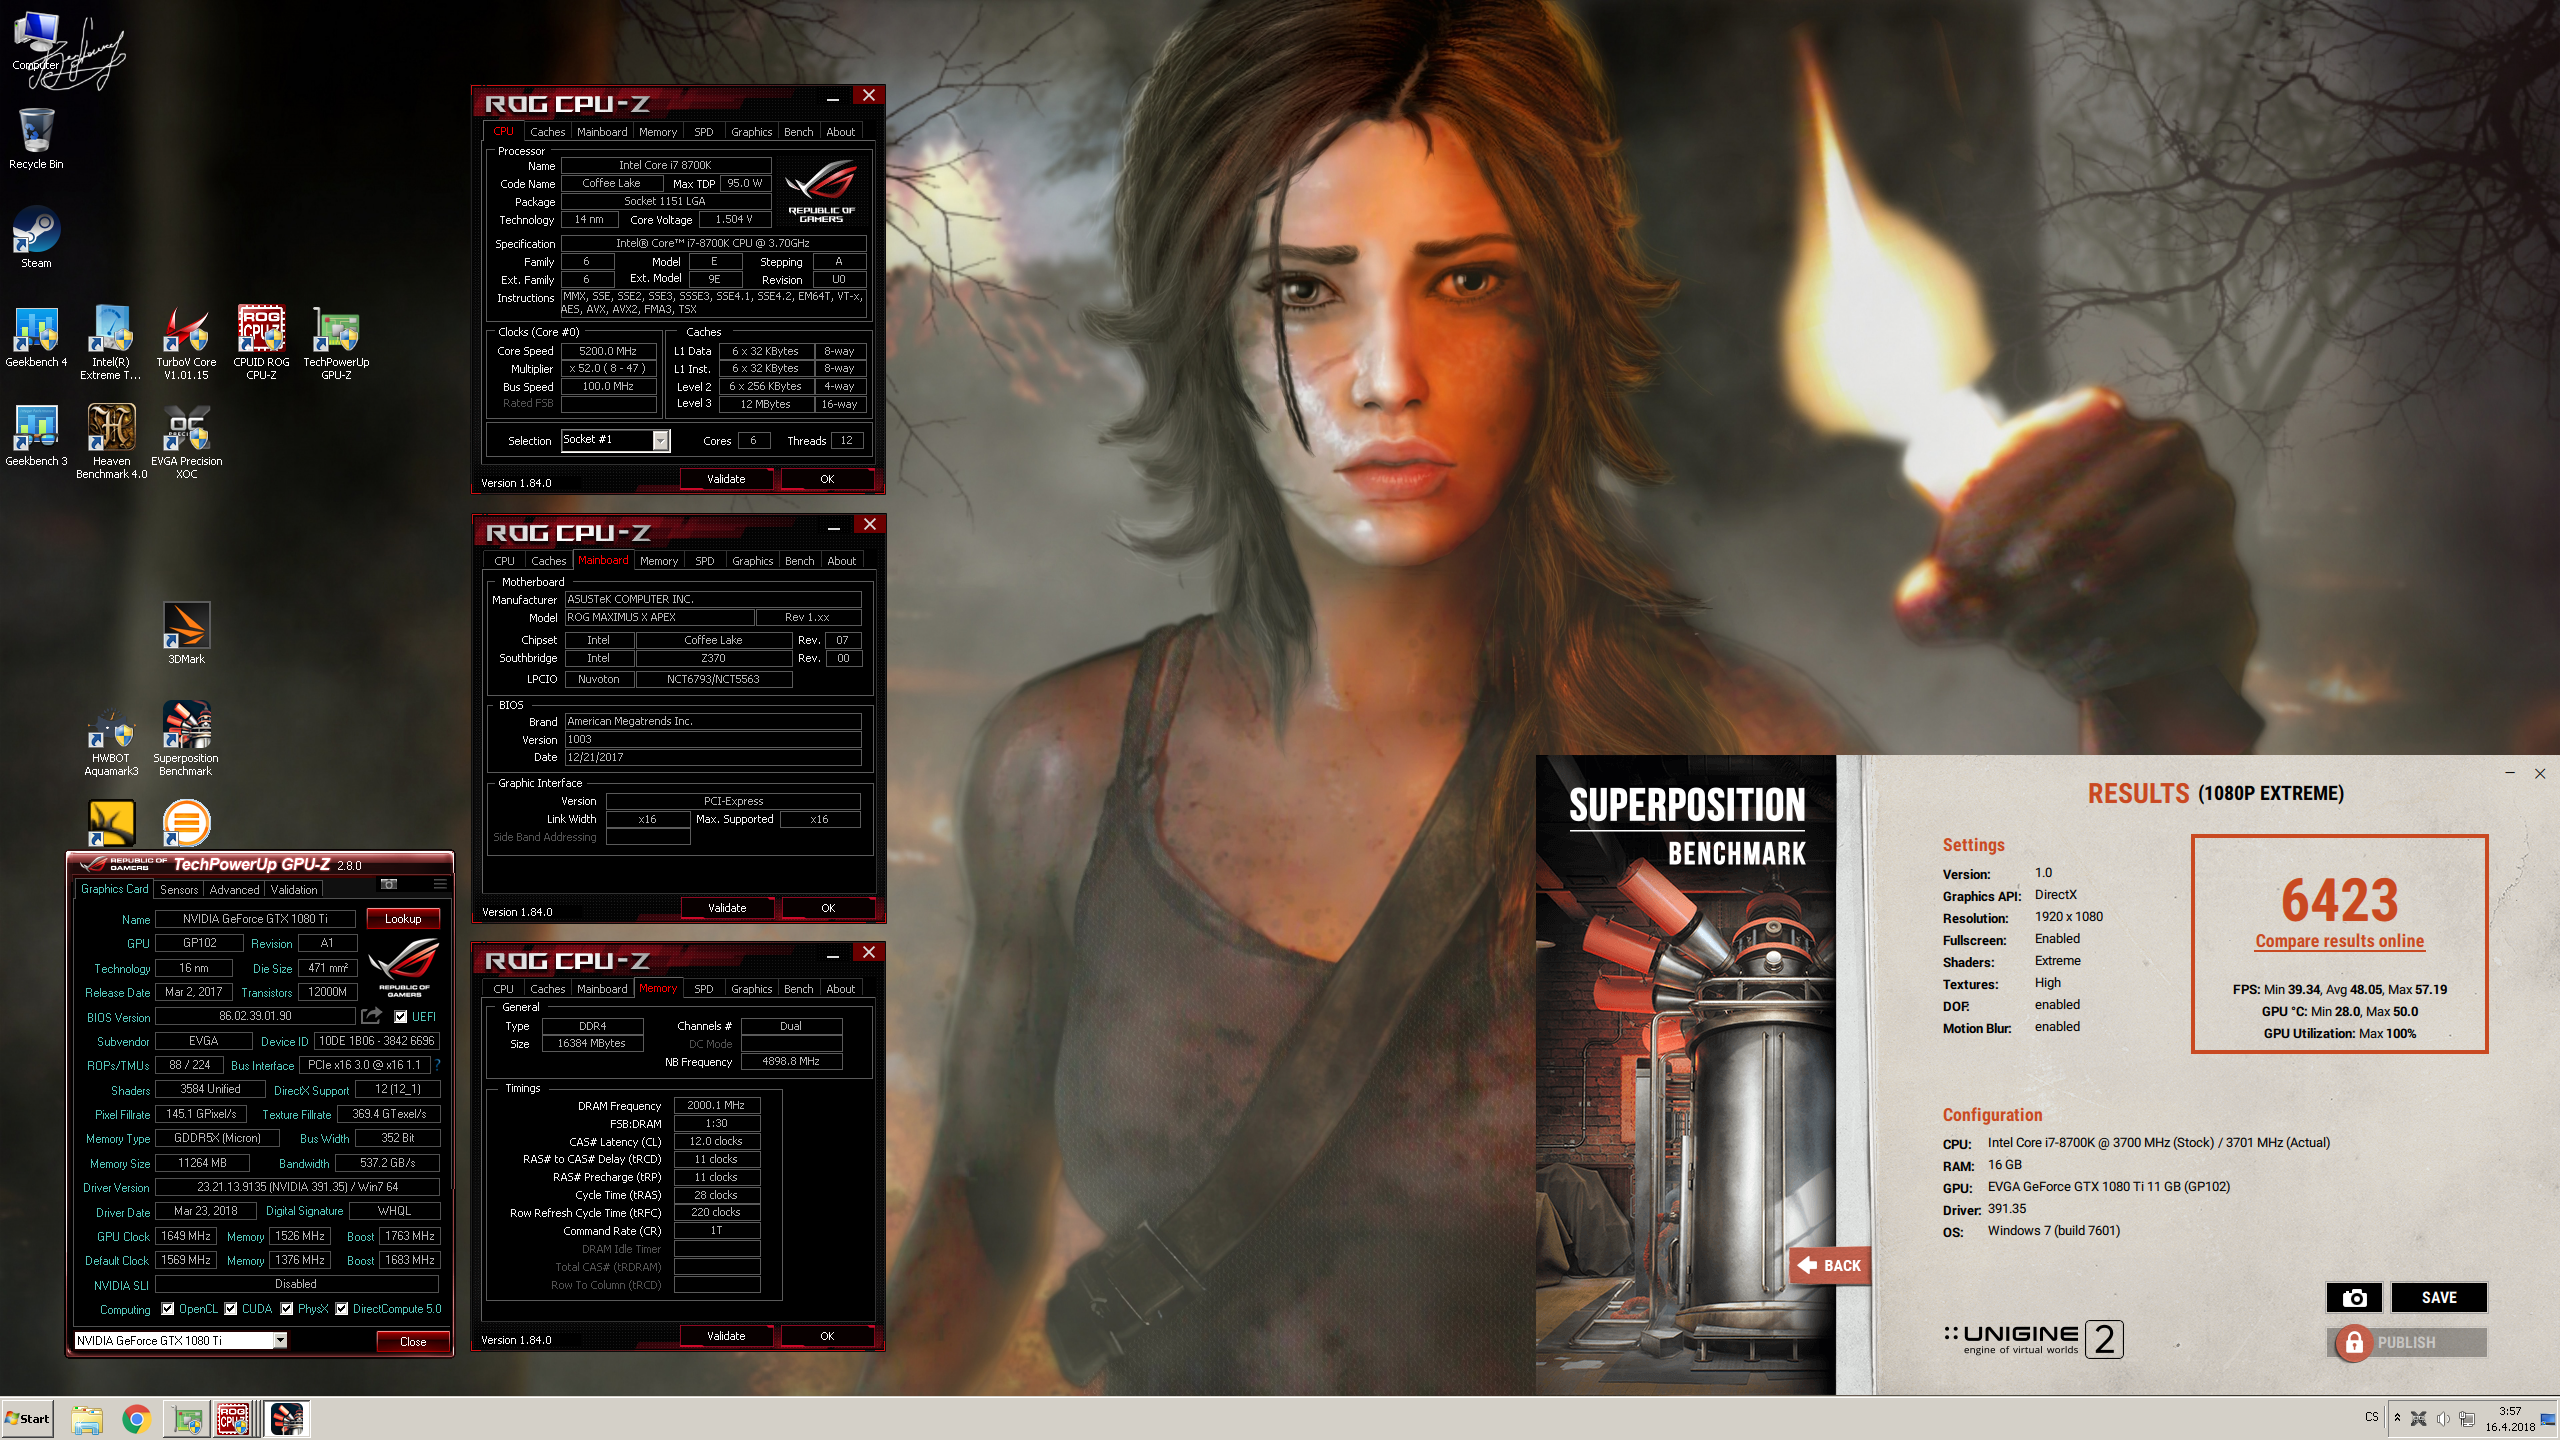Click the Core Speed value 5200.0 MHz
The width and height of the screenshot is (2560, 1440).
(x=608, y=351)
